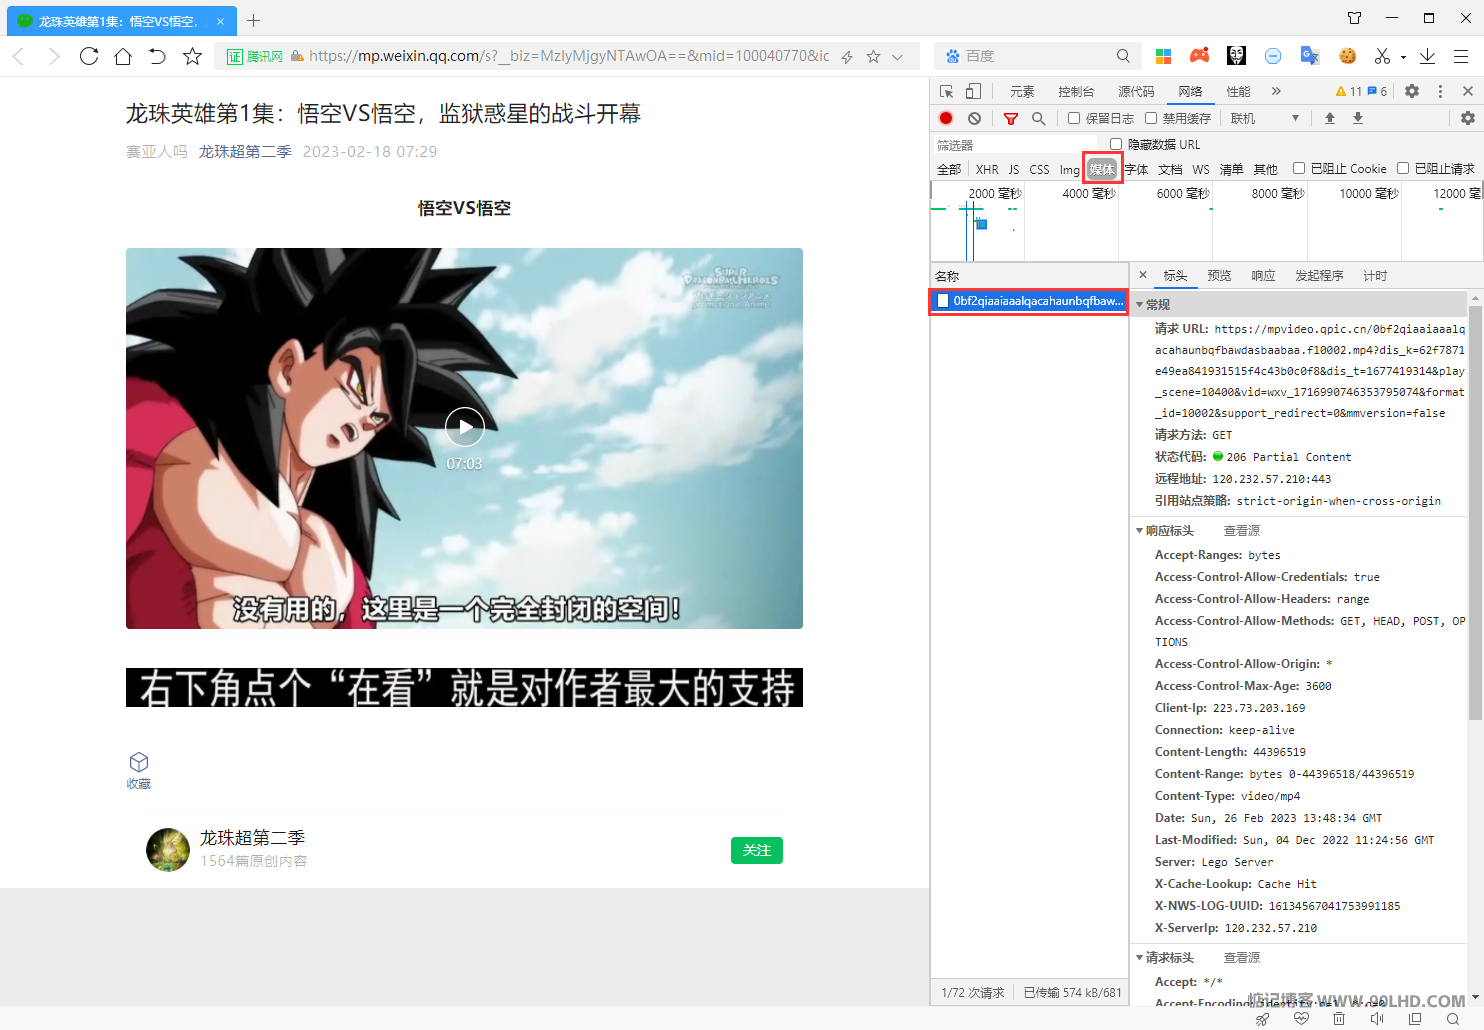Click red record network log button
Screen dimensions: 1484x1030
[946, 118]
